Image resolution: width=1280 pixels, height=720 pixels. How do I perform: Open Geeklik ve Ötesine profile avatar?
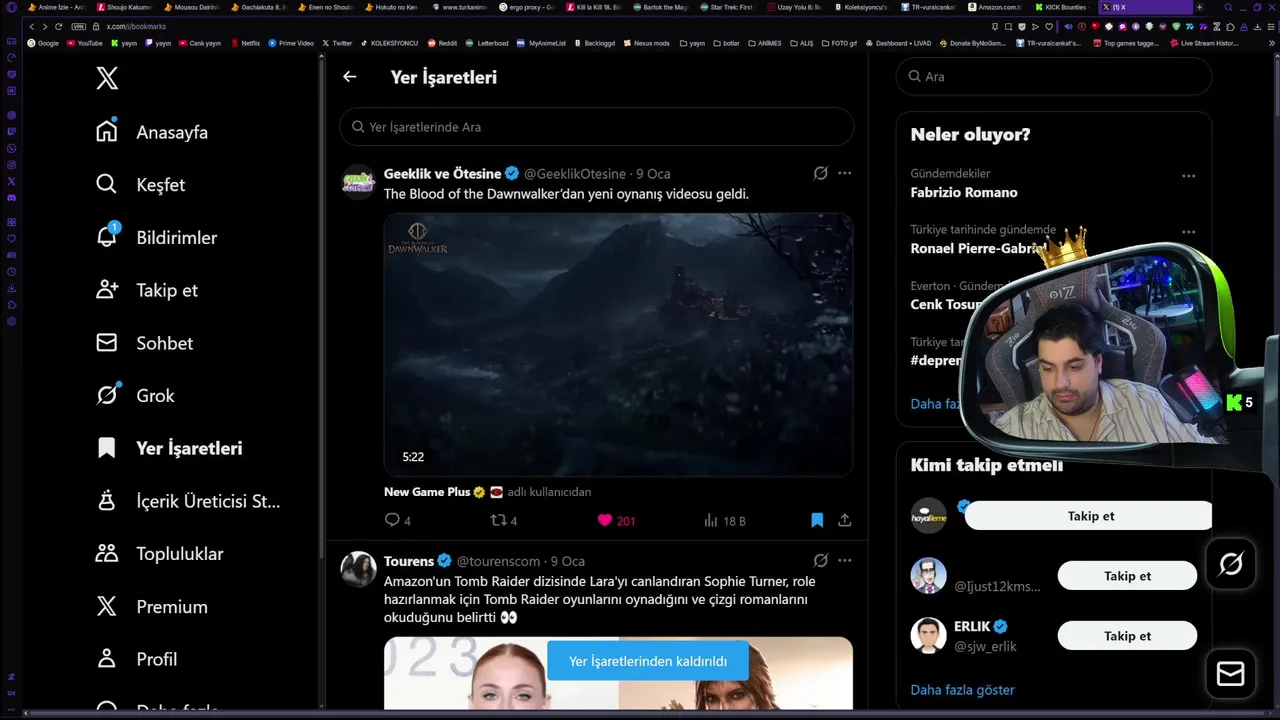click(358, 182)
